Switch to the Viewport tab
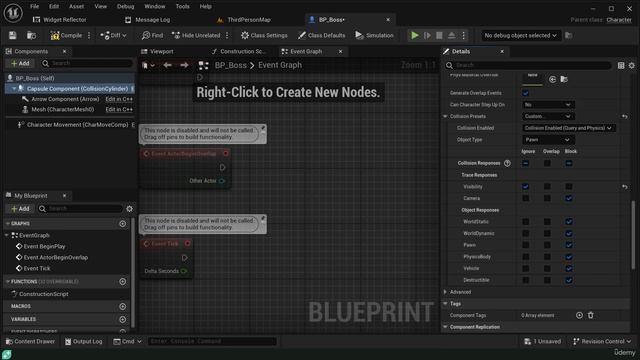Image resolution: width=640 pixels, height=360 pixels. tap(158, 51)
